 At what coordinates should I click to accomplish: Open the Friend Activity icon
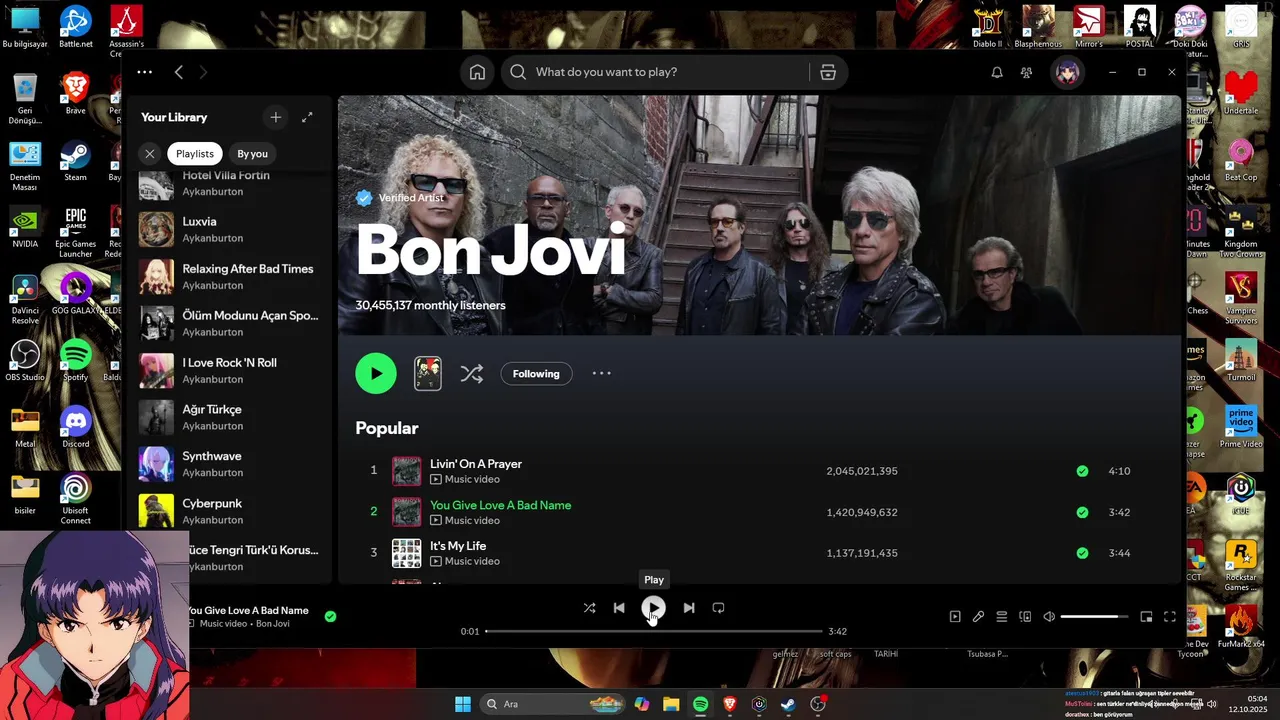pyautogui.click(x=1026, y=72)
